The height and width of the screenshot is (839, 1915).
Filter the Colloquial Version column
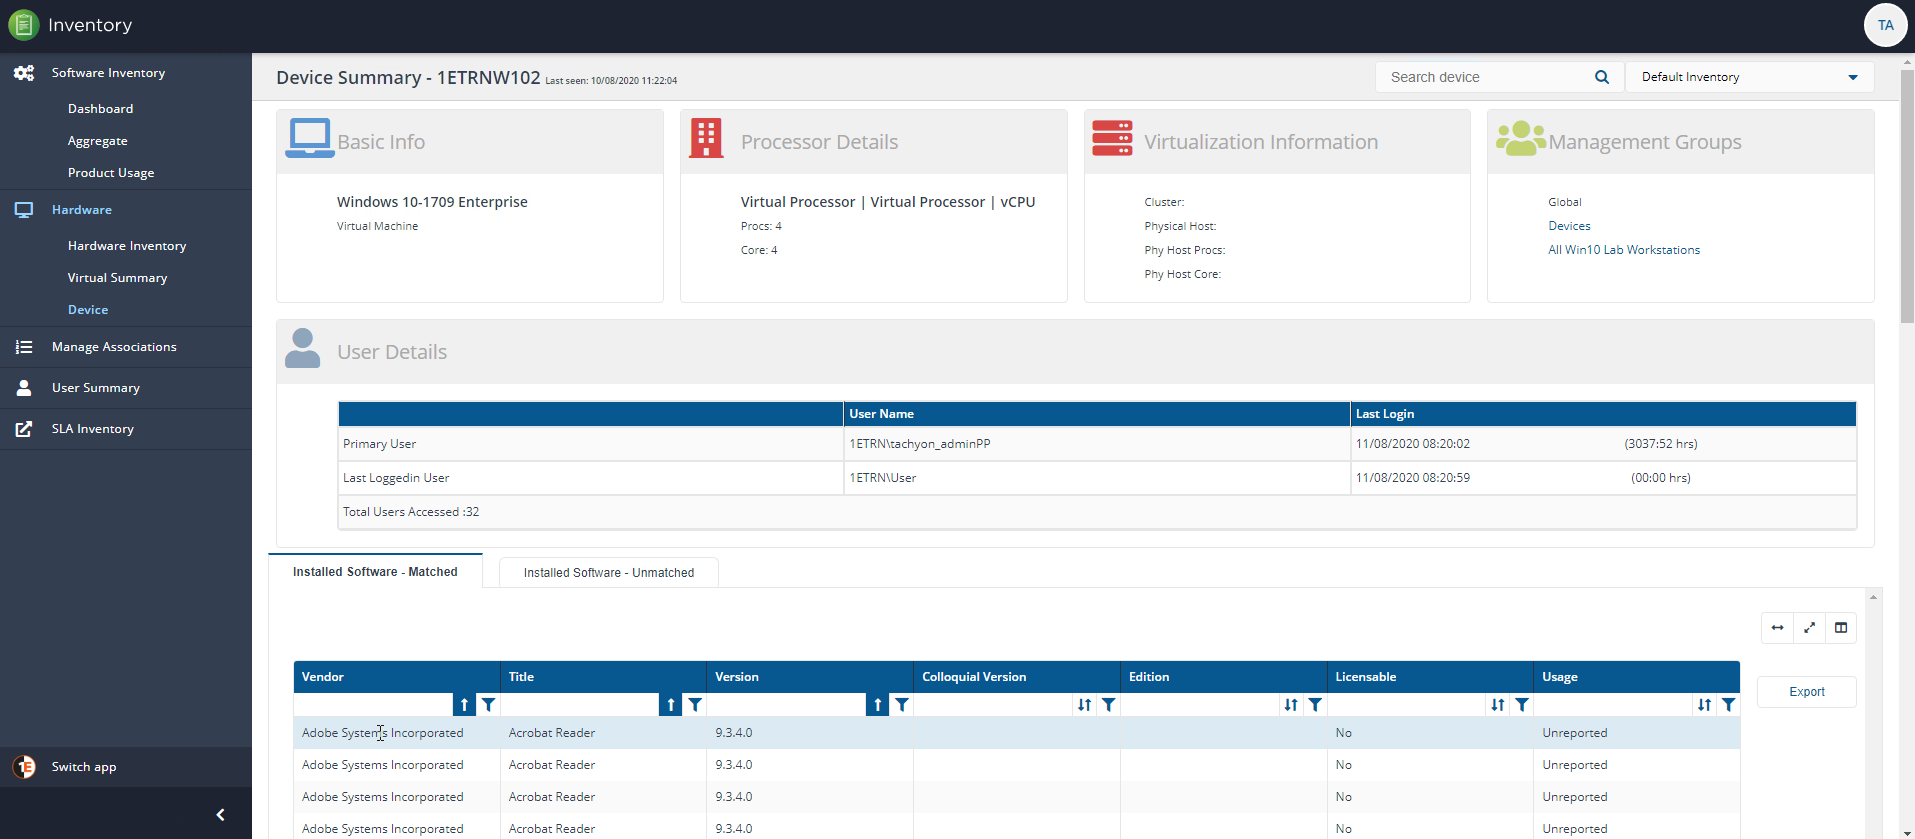(1109, 705)
